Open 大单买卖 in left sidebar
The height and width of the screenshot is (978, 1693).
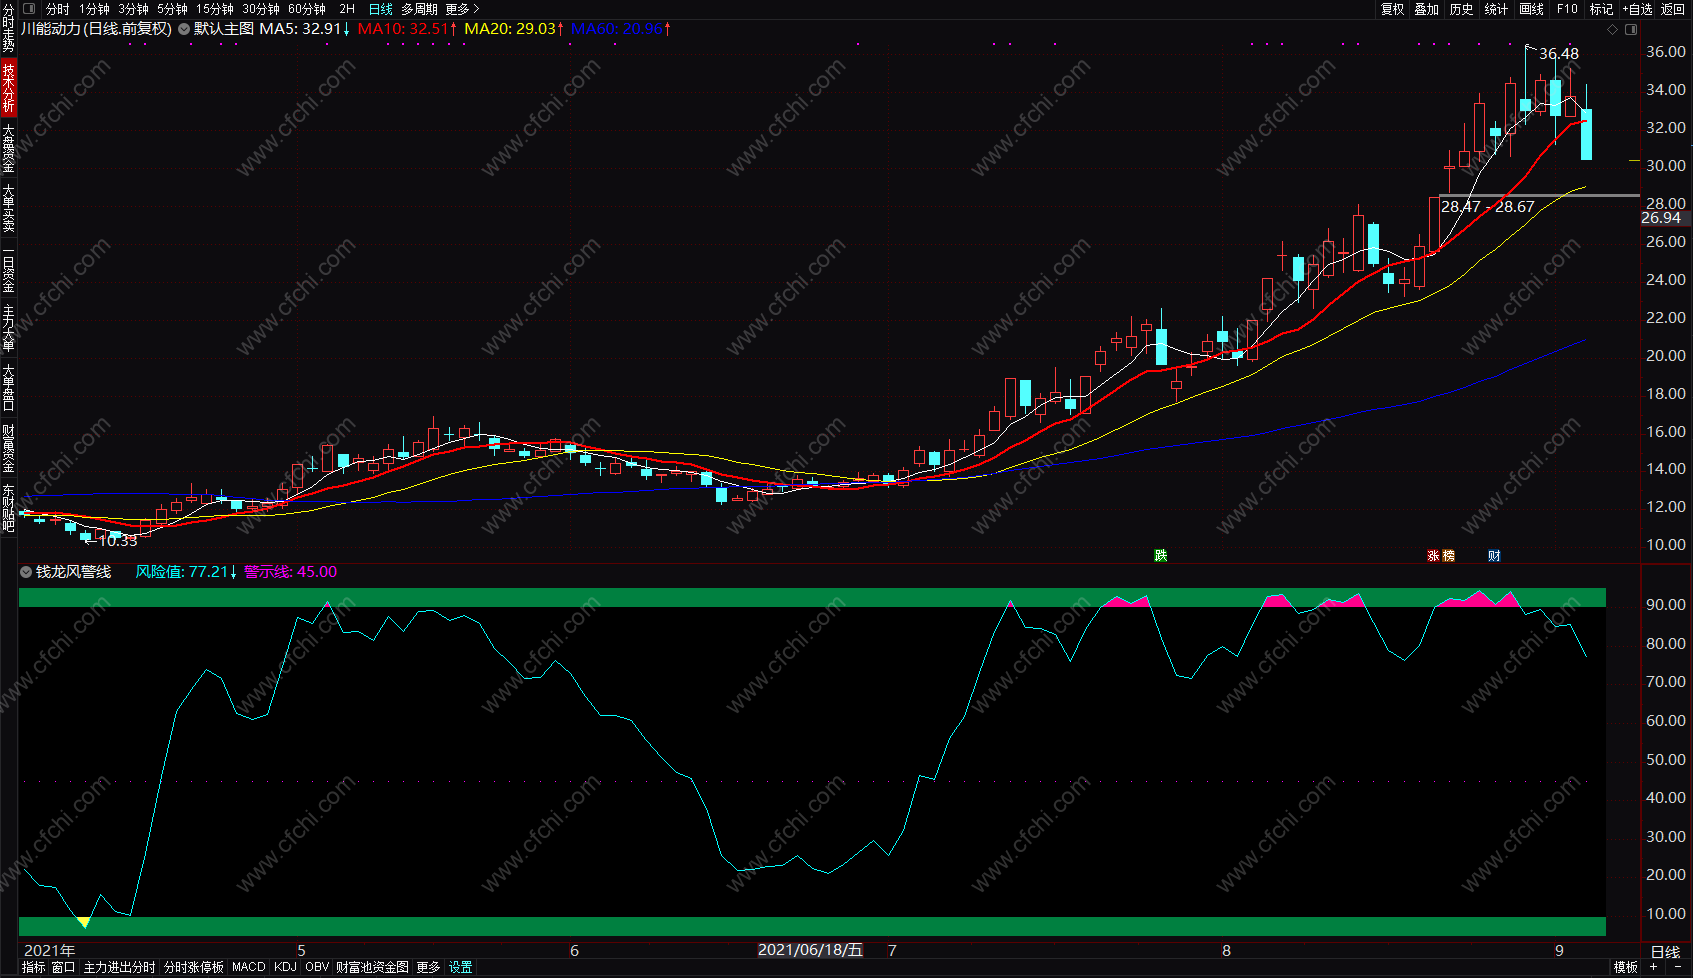click(8, 208)
